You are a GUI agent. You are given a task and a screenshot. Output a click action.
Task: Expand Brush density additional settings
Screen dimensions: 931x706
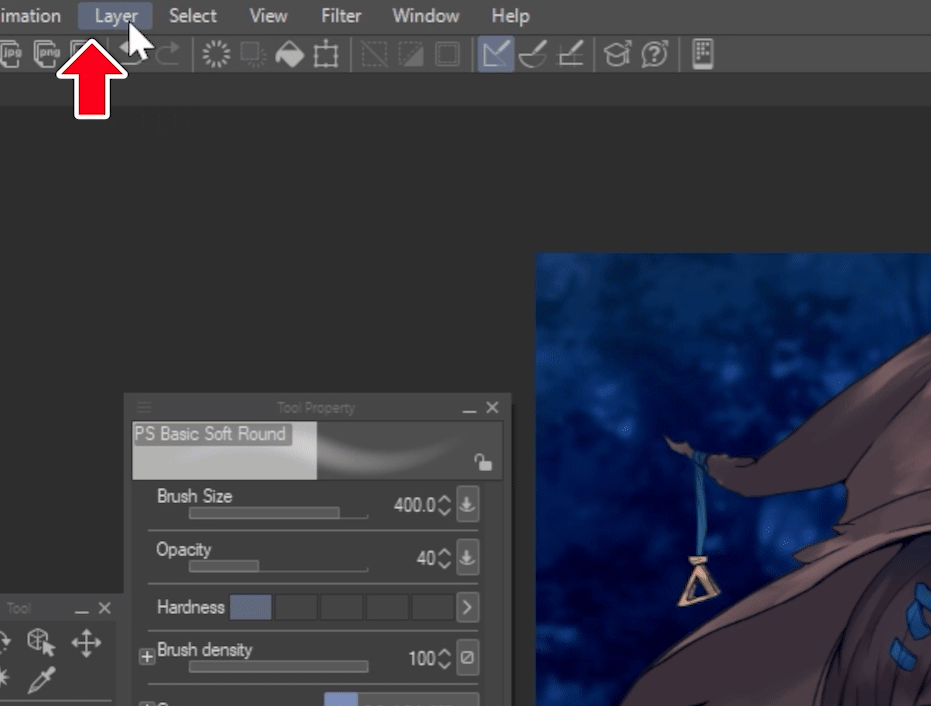click(147, 657)
